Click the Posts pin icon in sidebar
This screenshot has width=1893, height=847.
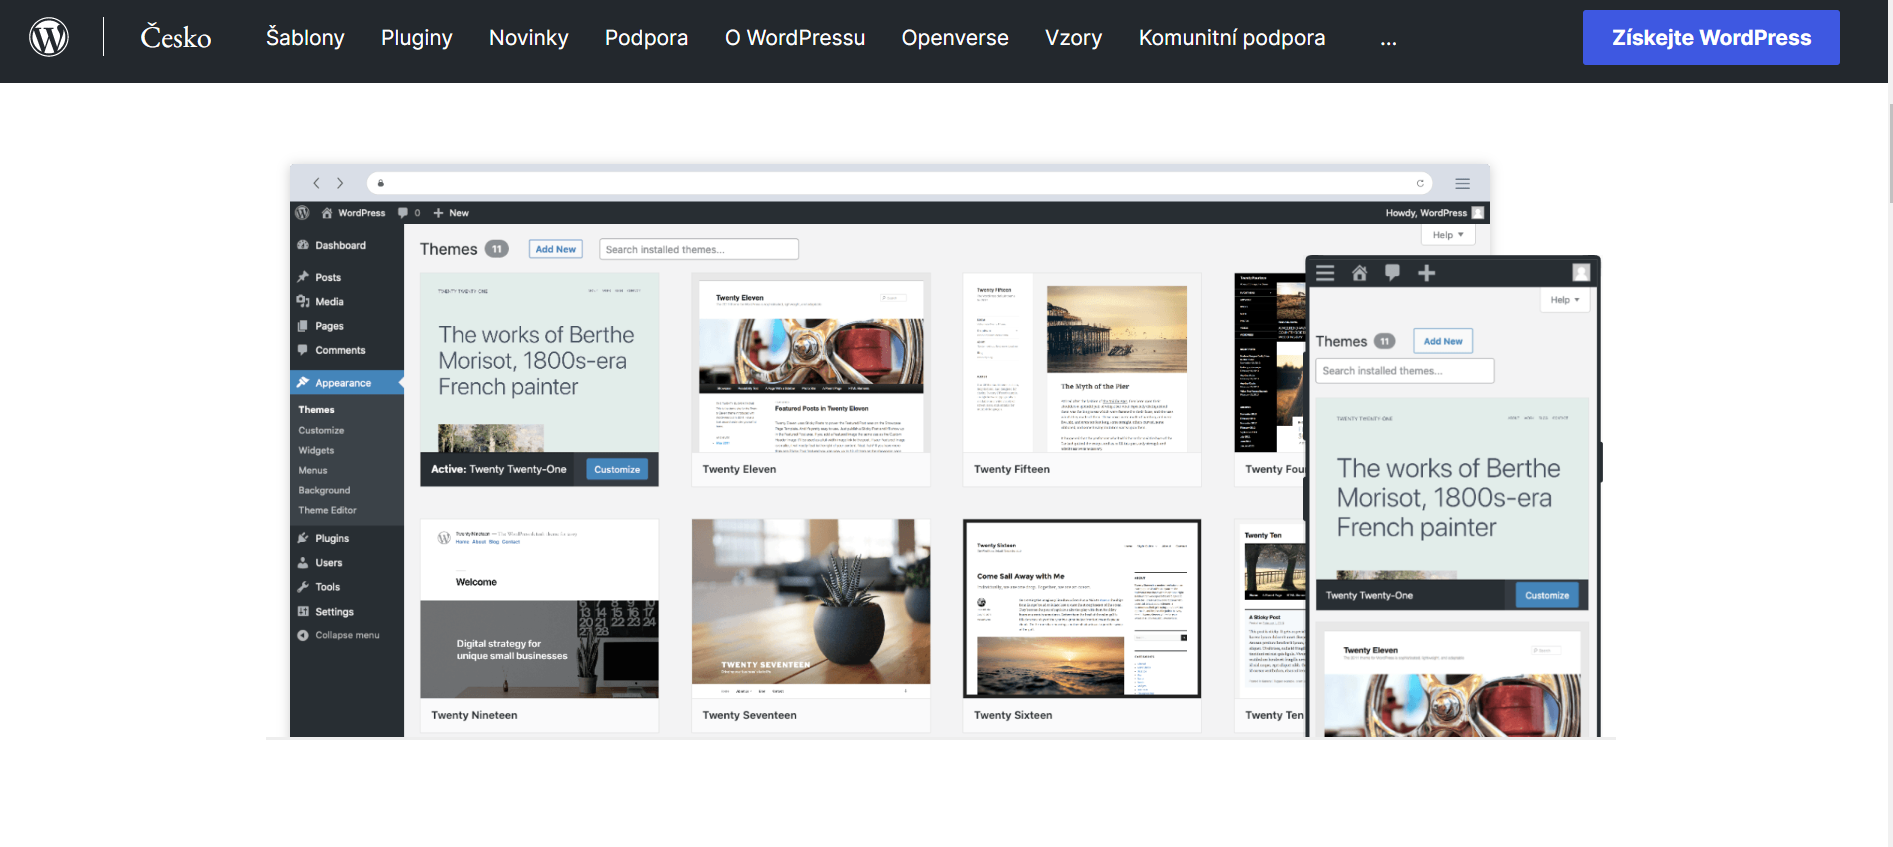pos(303,277)
